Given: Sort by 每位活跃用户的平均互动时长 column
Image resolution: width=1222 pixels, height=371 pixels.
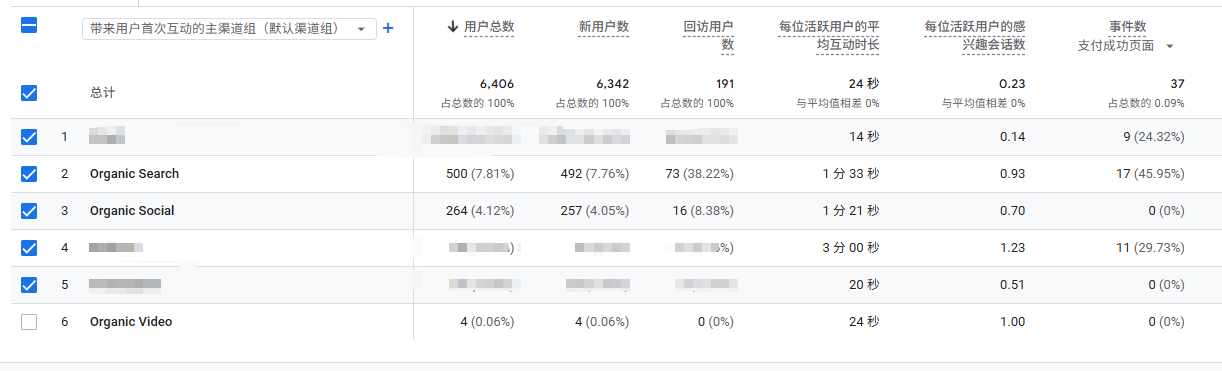Looking at the screenshot, I should tap(829, 36).
